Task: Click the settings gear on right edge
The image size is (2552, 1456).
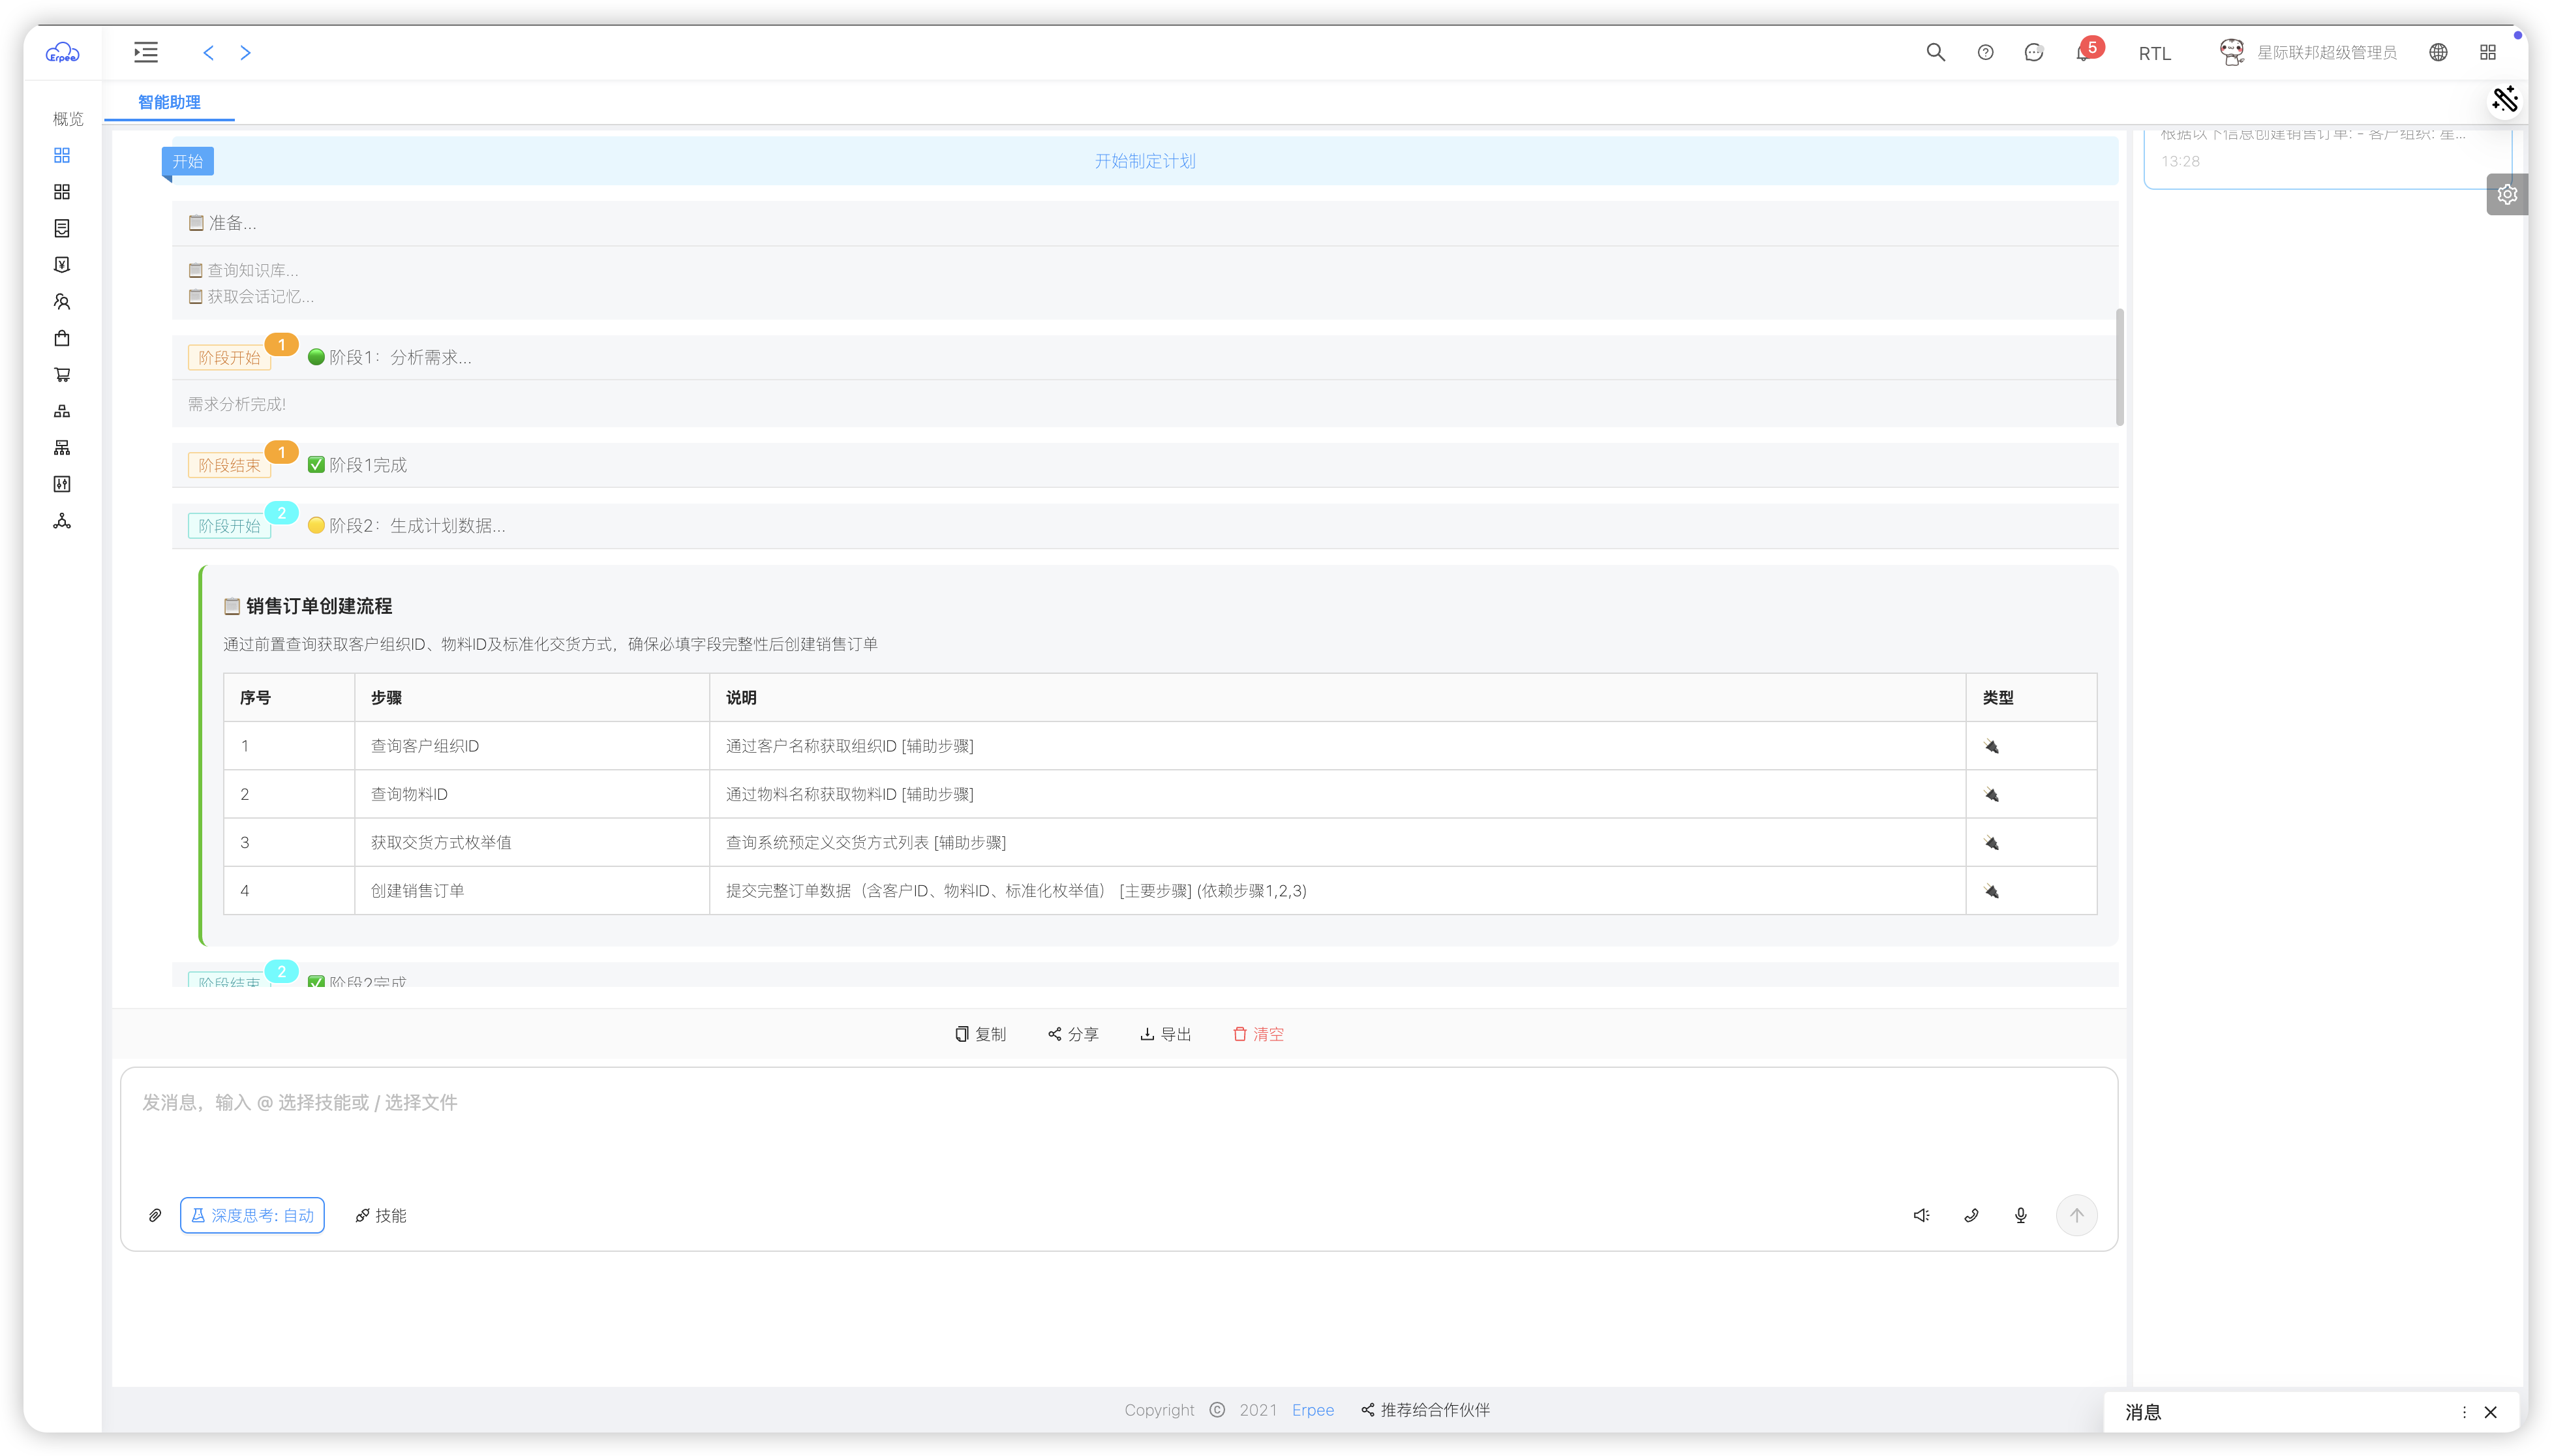Action: (2507, 194)
